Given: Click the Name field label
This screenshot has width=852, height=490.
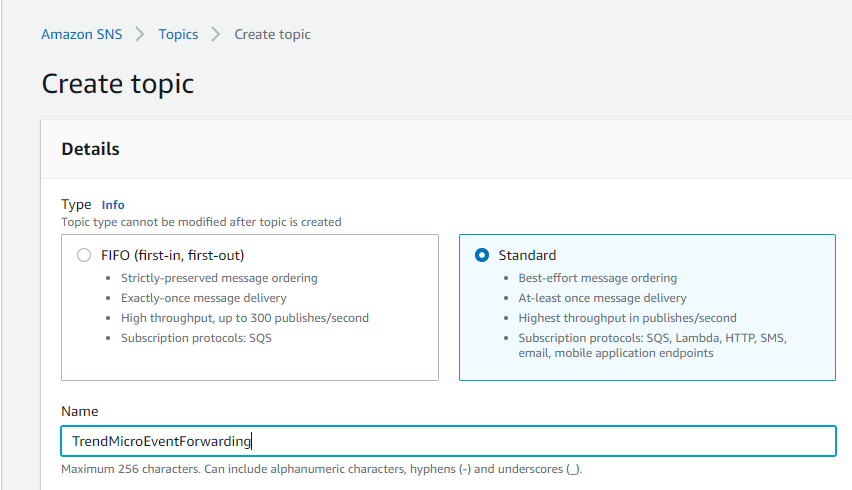Looking at the screenshot, I should click(79, 411).
